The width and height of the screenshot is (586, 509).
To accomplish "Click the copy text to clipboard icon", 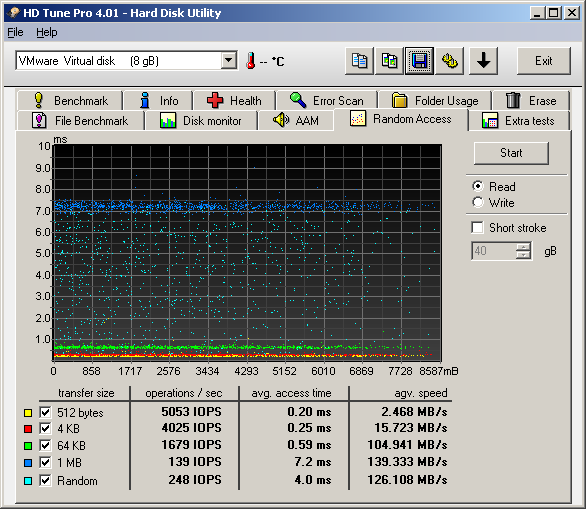I will click(x=359, y=61).
